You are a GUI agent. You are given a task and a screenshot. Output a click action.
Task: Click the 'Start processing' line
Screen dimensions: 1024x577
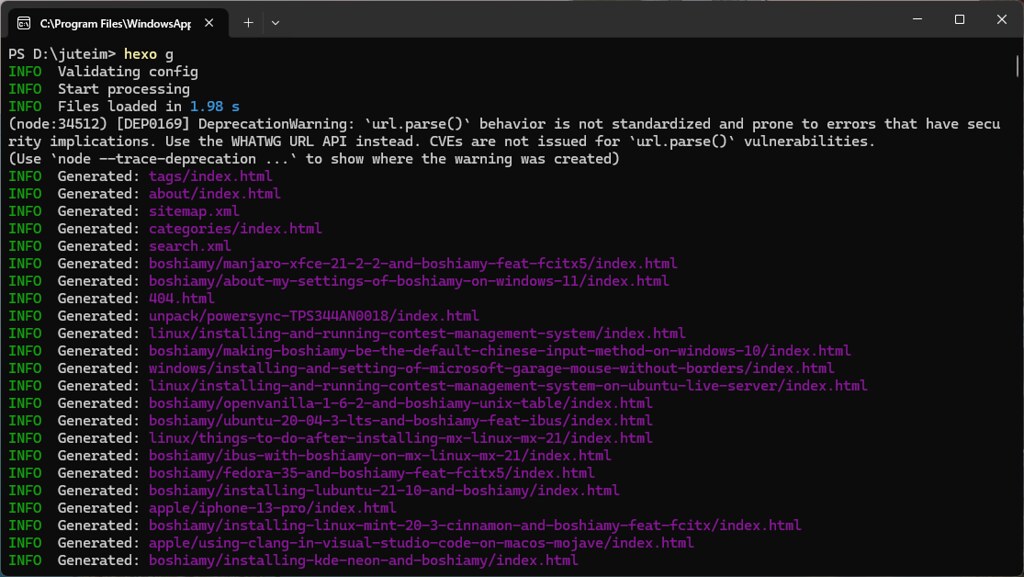pos(123,89)
